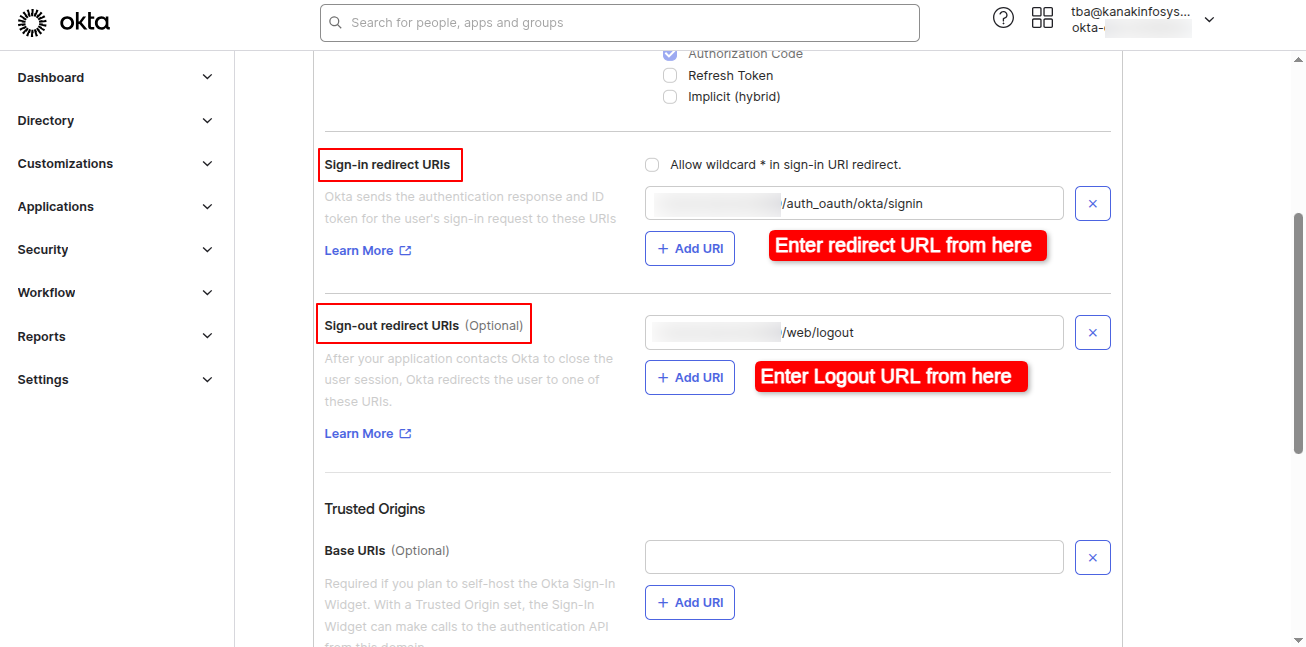Open the apps grid icon
The image size is (1306, 647).
pyautogui.click(x=1043, y=18)
